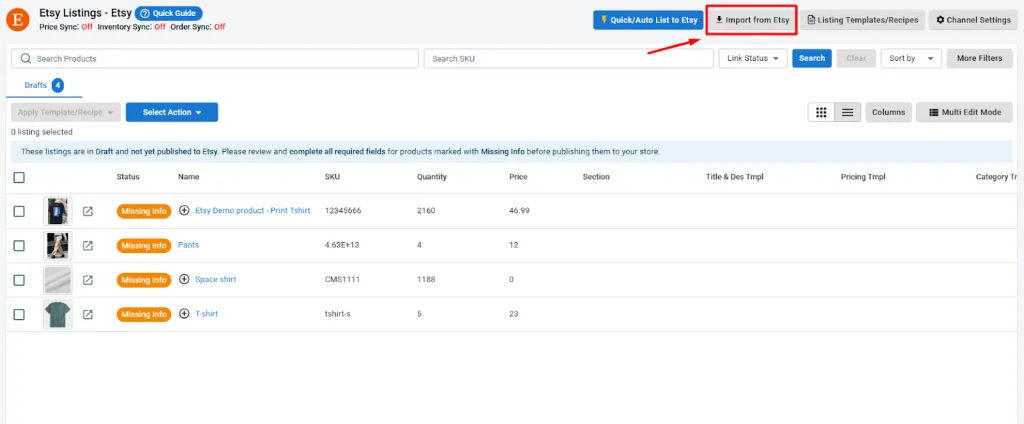This screenshot has width=1024, height=424.
Task: Open external link for Space shirt row
Action: click(x=88, y=280)
